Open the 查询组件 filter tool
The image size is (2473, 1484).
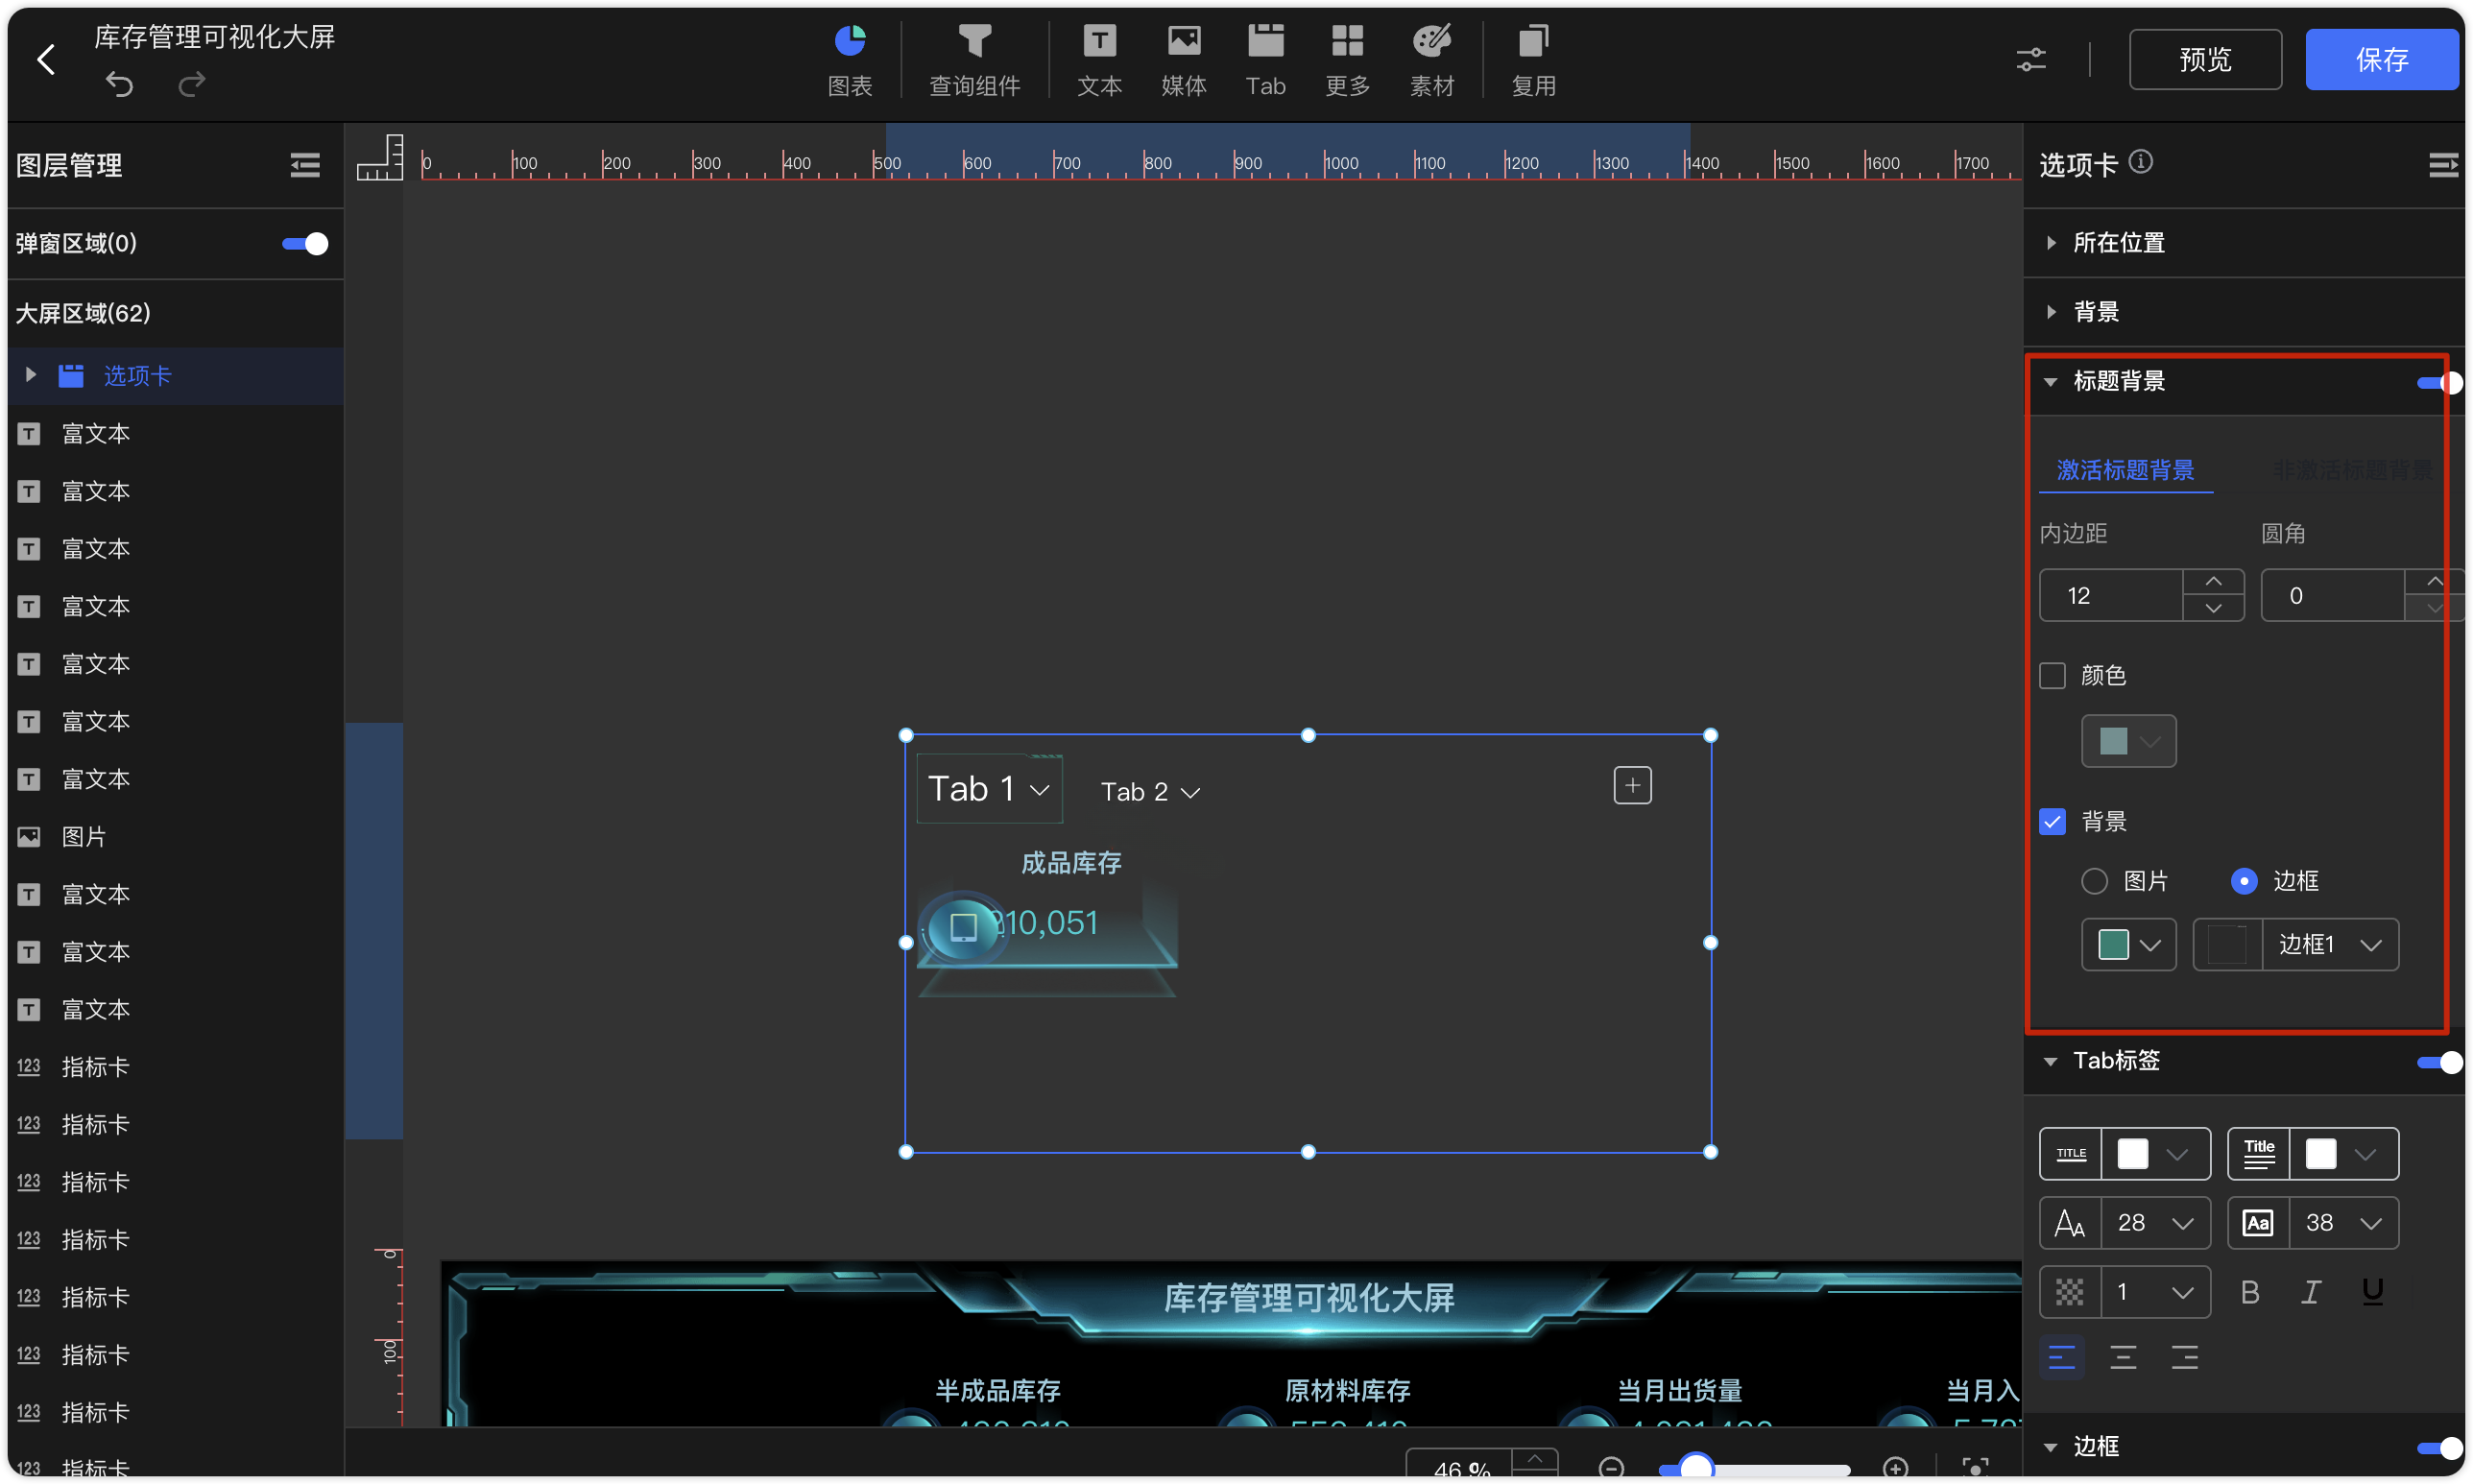coord(974,61)
